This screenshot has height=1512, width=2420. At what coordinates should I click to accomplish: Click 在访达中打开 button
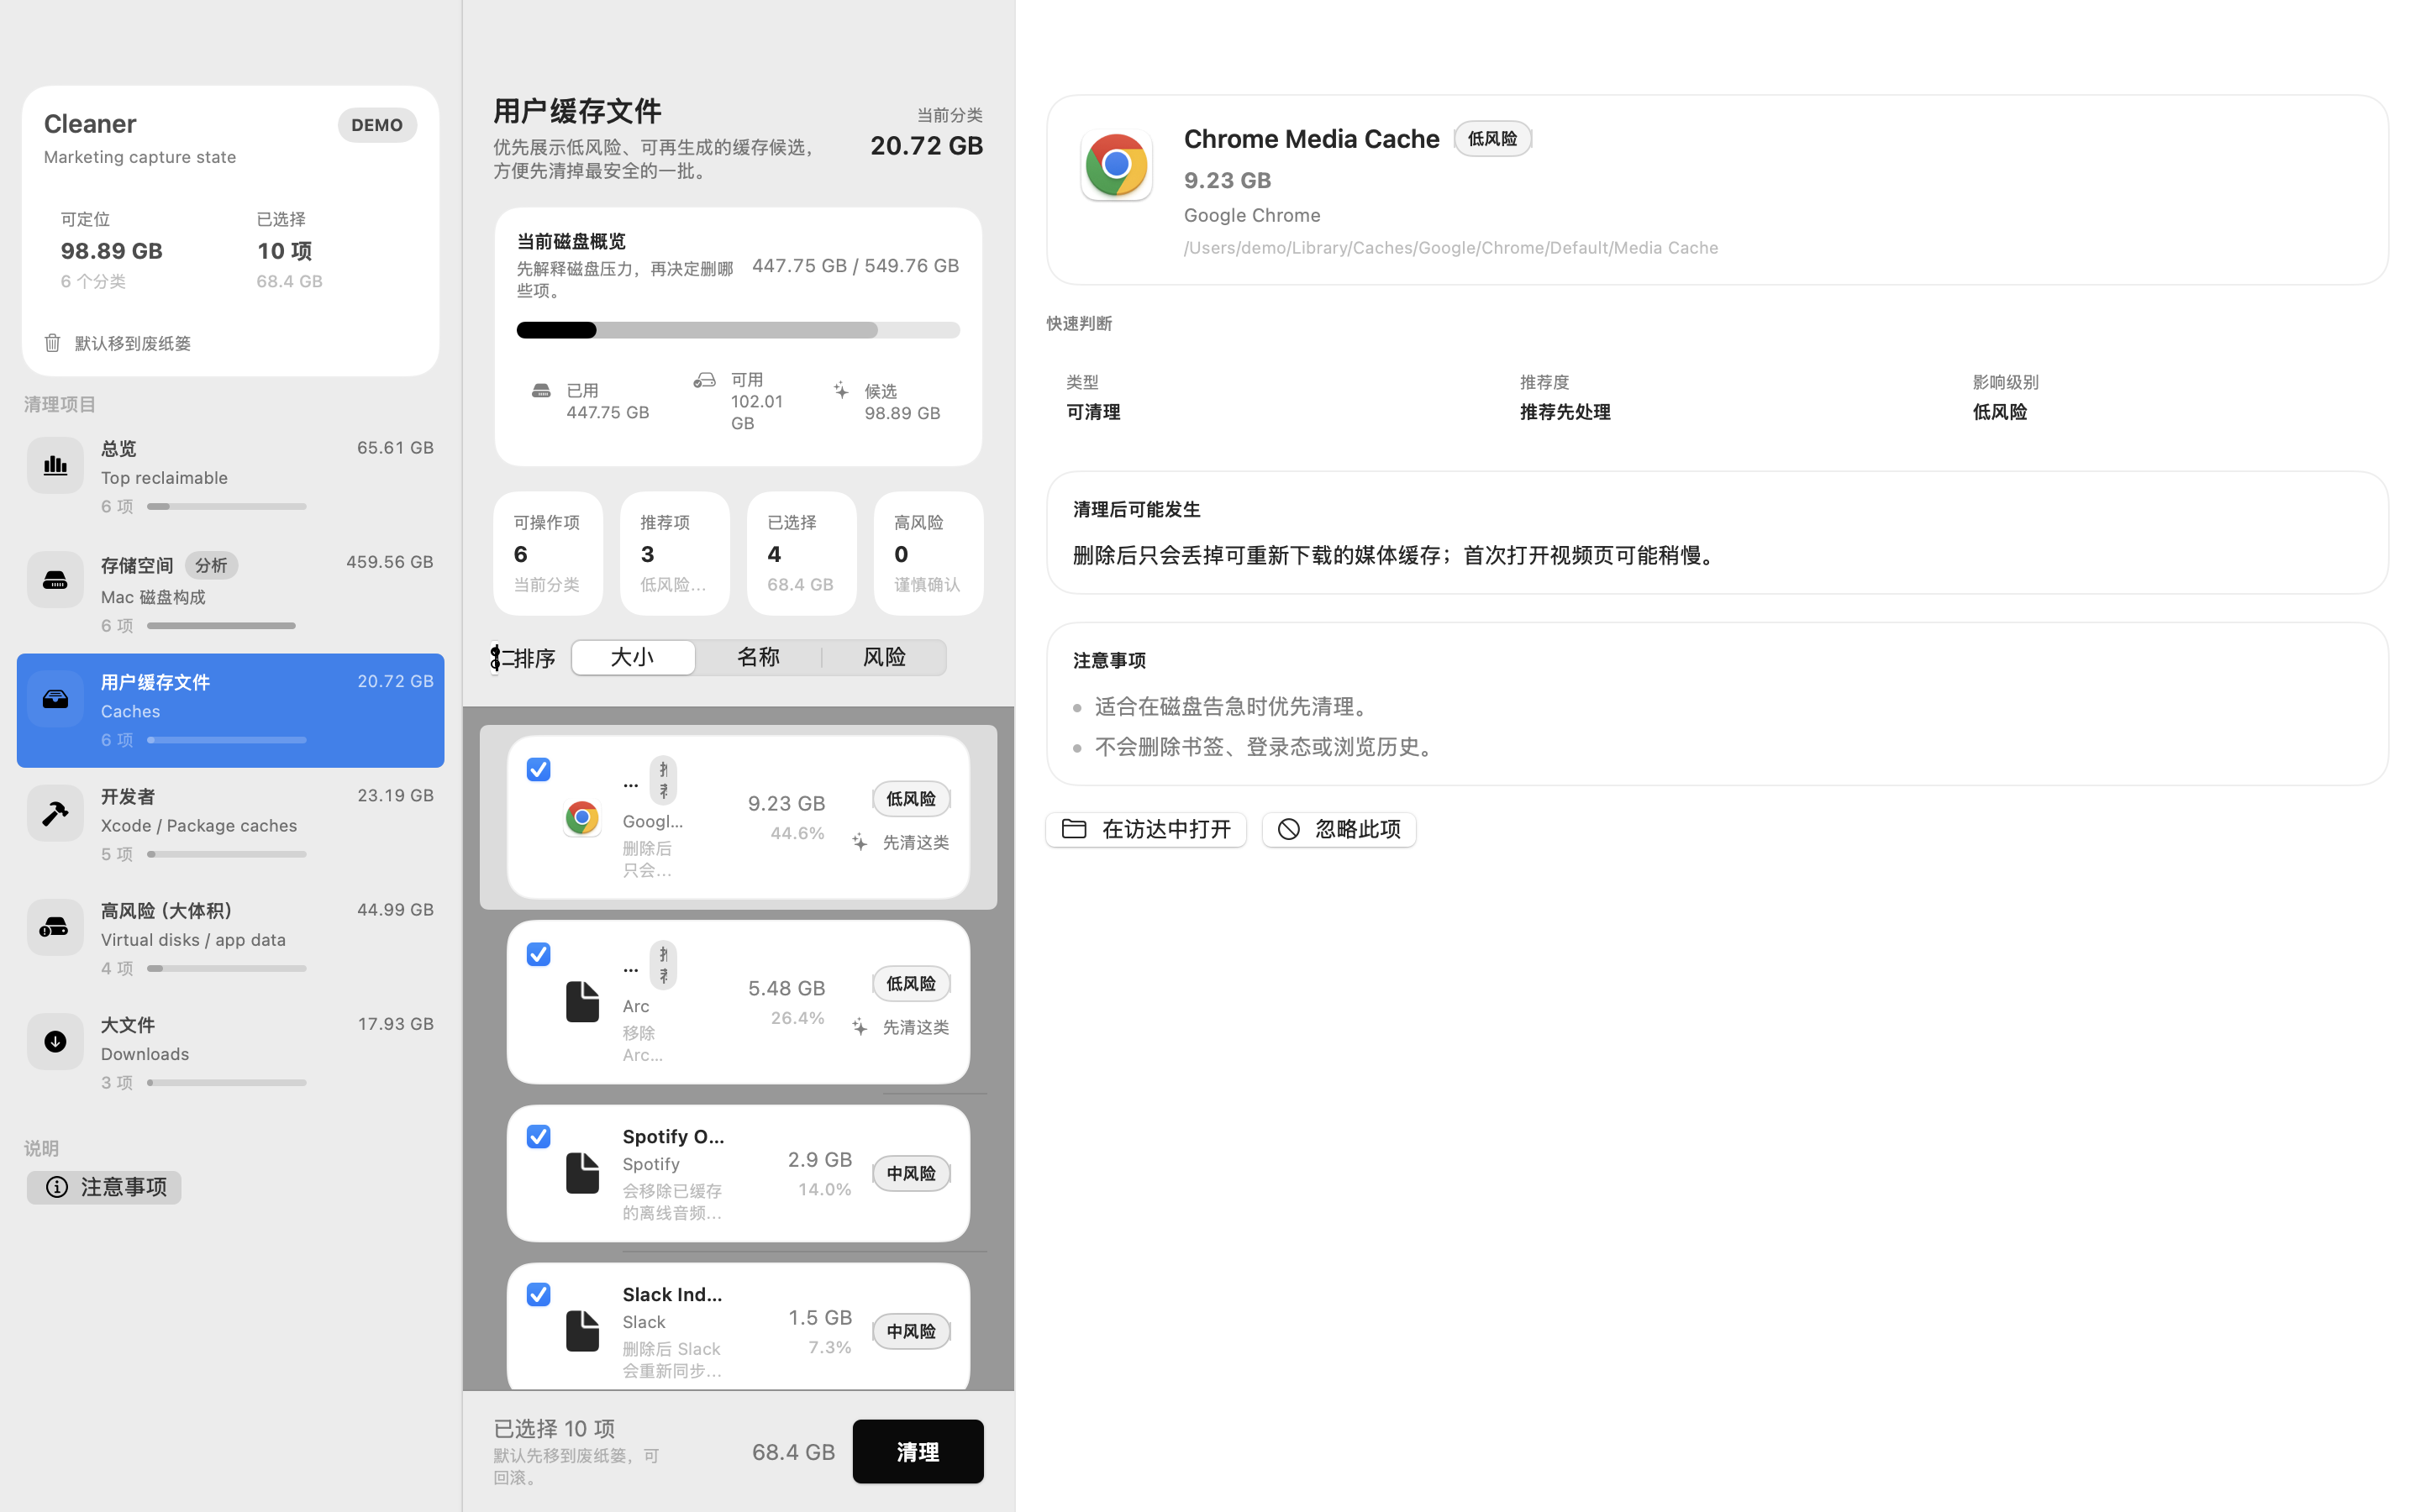tap(1146, 829)
